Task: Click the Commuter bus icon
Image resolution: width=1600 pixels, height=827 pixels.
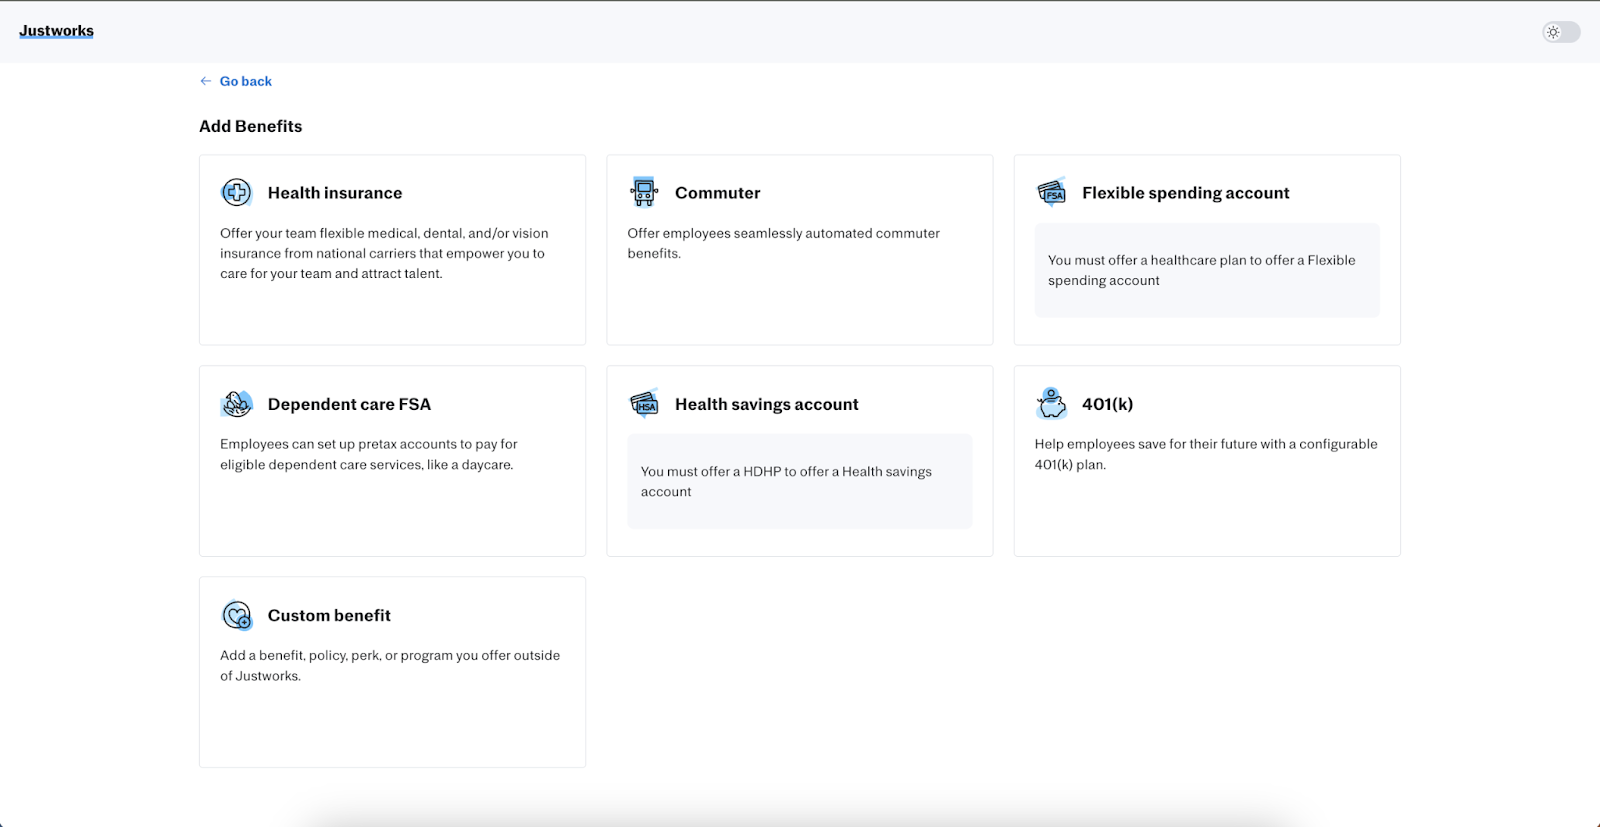Action: coord(644,192)
